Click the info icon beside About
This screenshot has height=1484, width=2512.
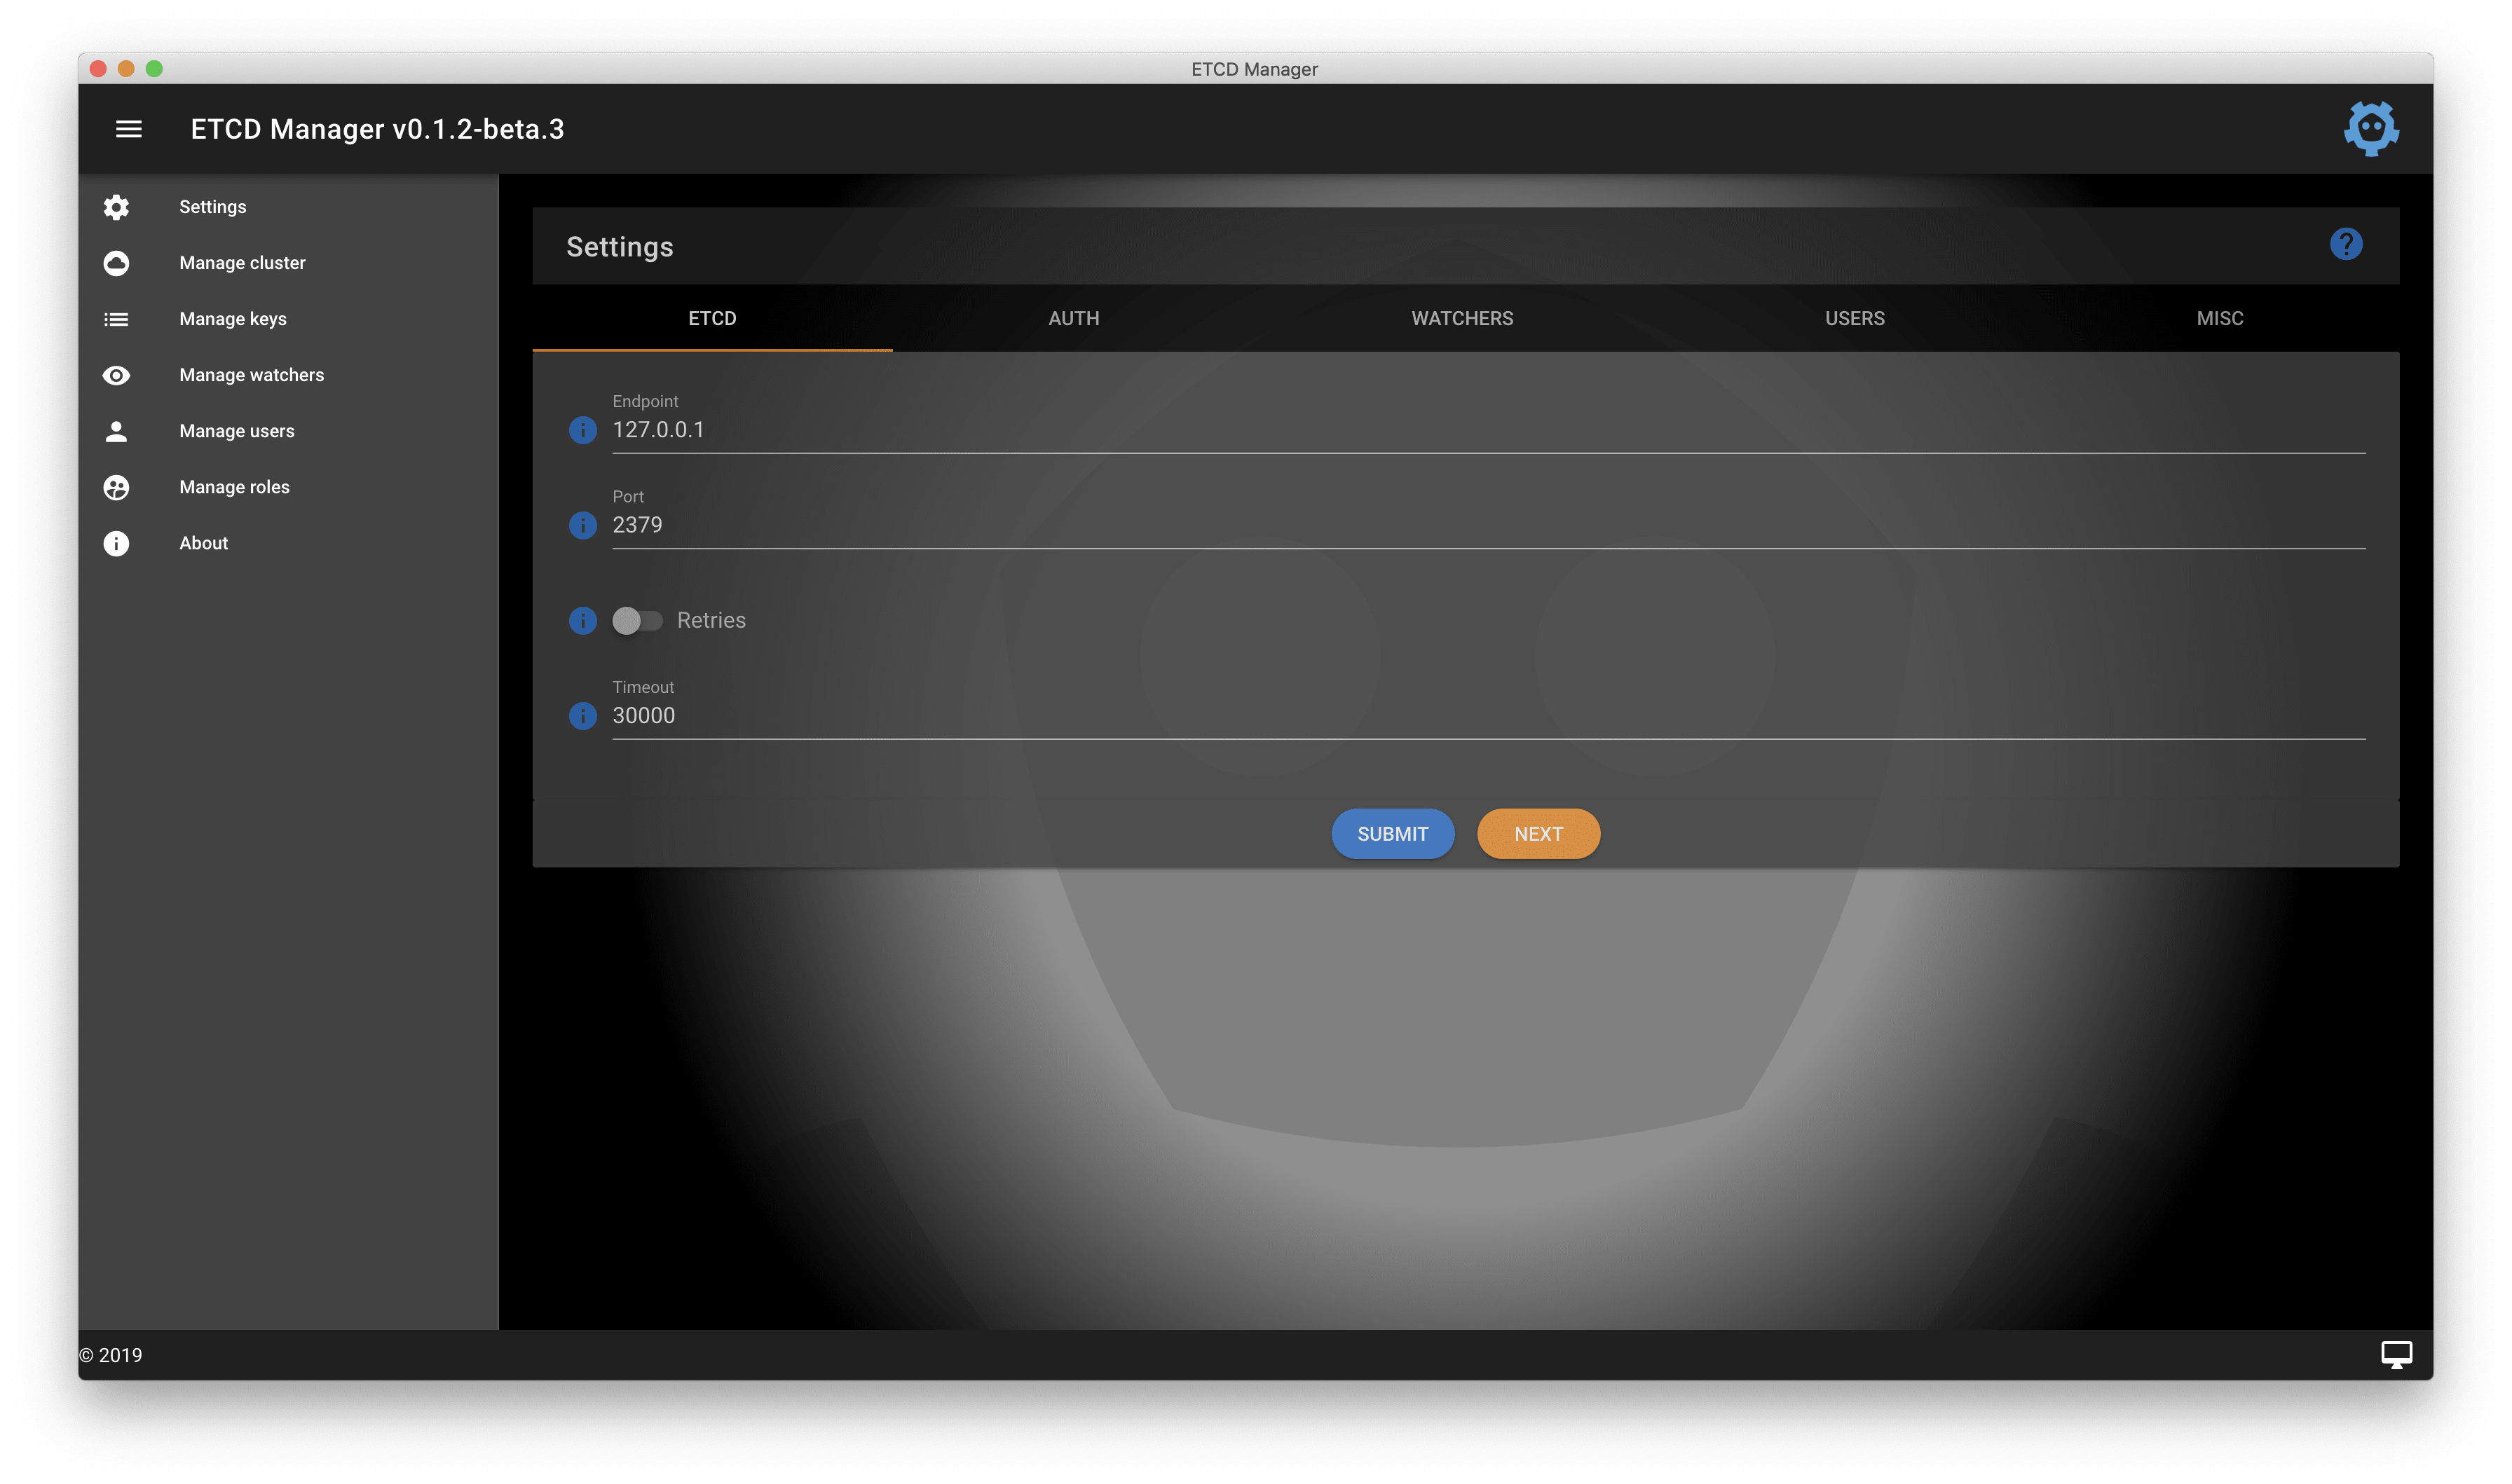coord(116,543)
